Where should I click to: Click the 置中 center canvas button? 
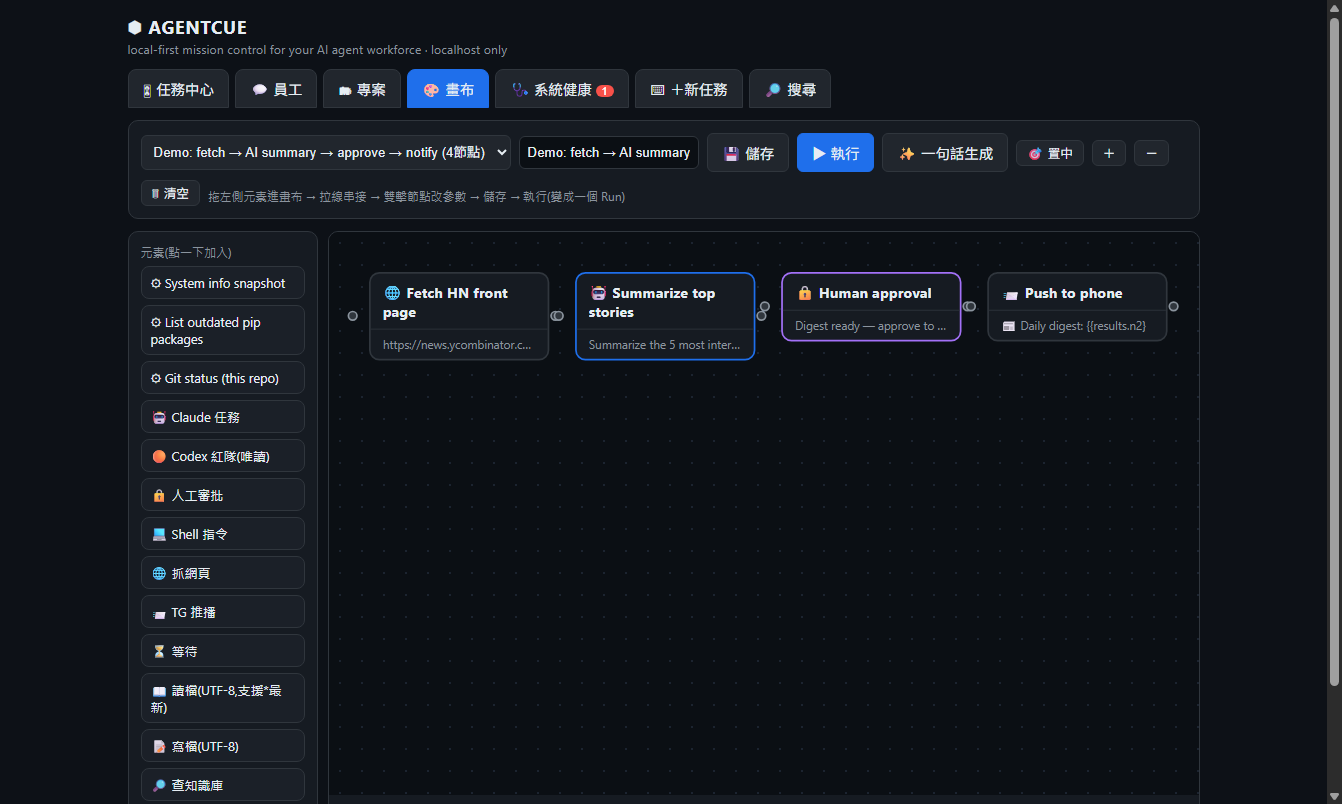(1050, 153)
